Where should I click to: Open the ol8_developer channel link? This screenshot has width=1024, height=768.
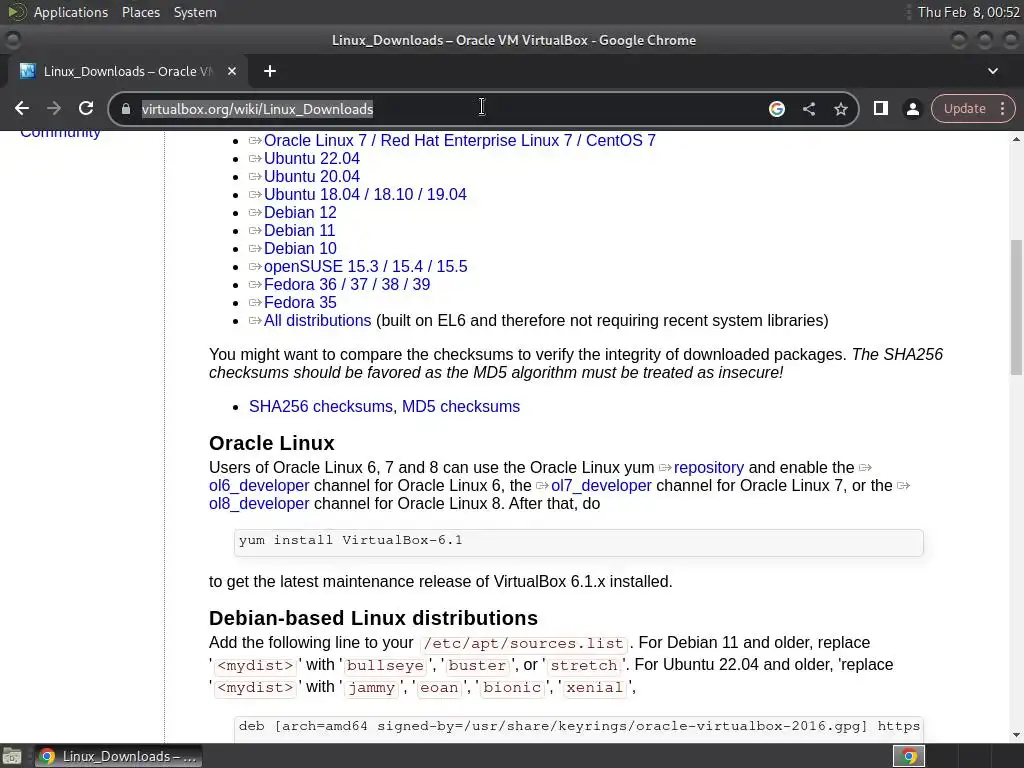point(259,504)
